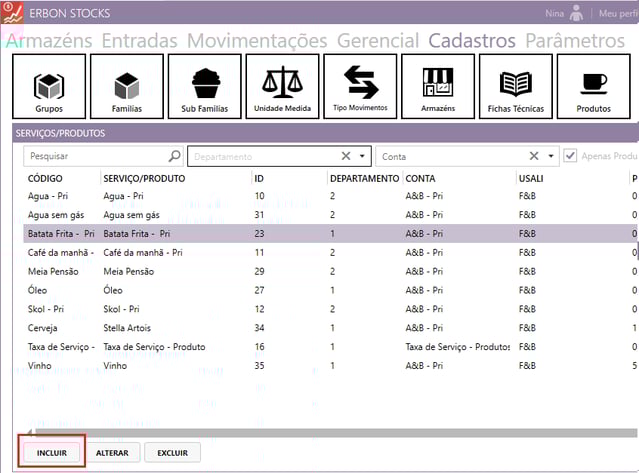This screenshot has height=473, width=639.
Task: Toggle the Apenas Produtos checkbox
Action: coord(571,156)
